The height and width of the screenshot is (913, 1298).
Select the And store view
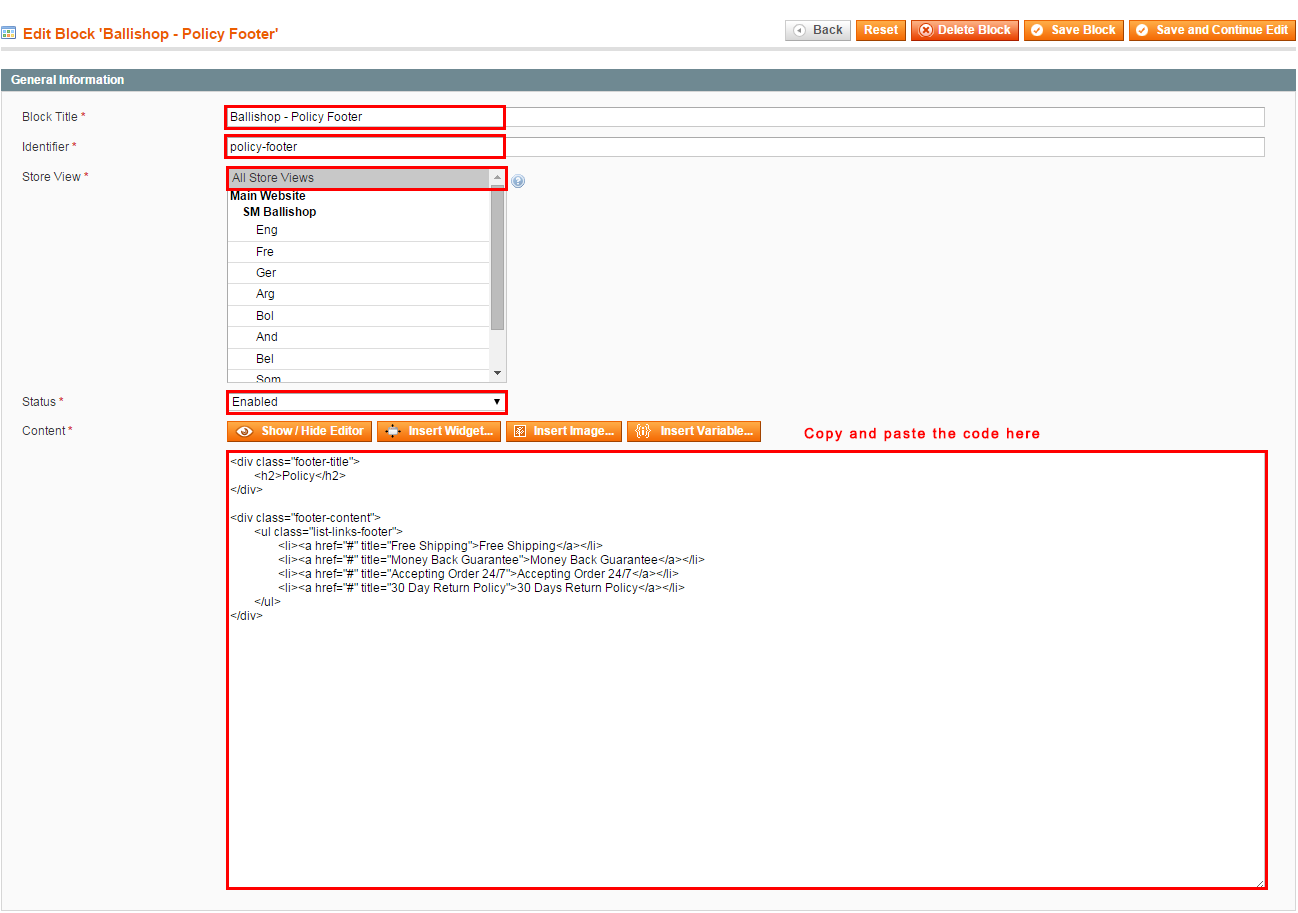pyautogui.click(x=359, y=337)
